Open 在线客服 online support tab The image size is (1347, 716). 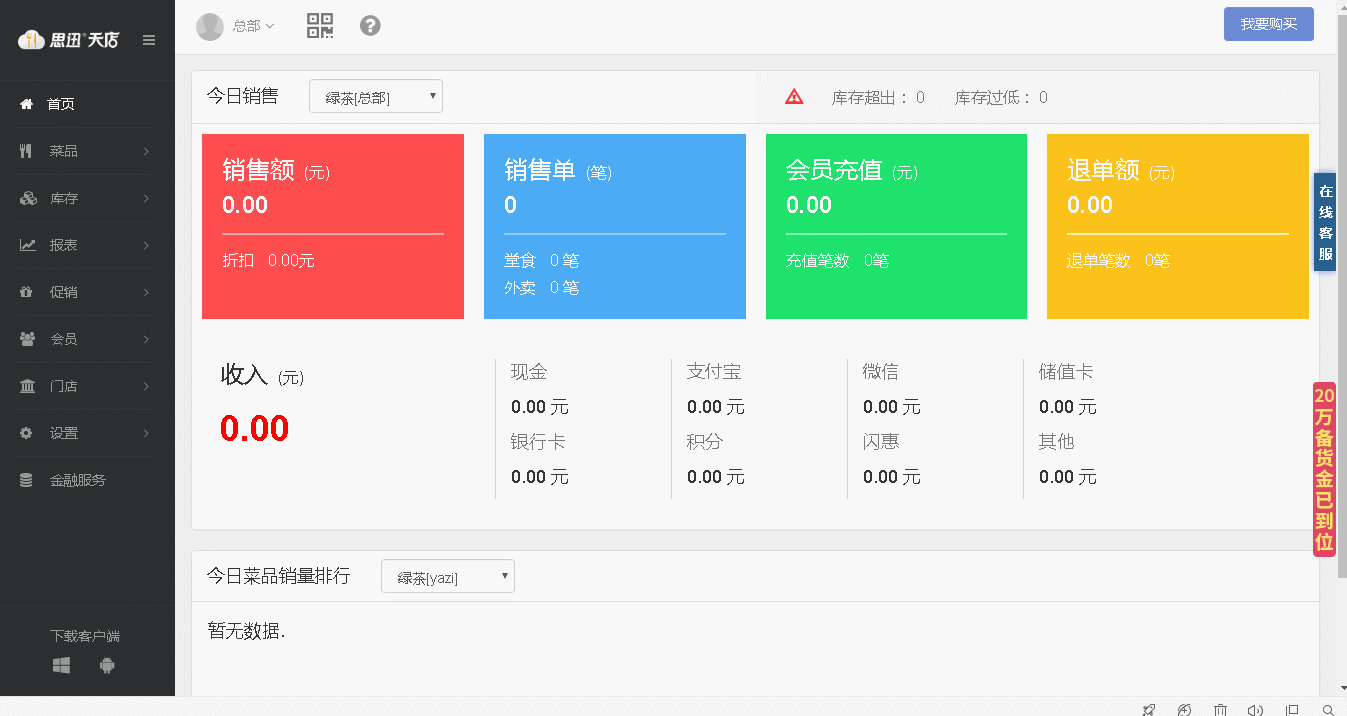pos(1325,222)
